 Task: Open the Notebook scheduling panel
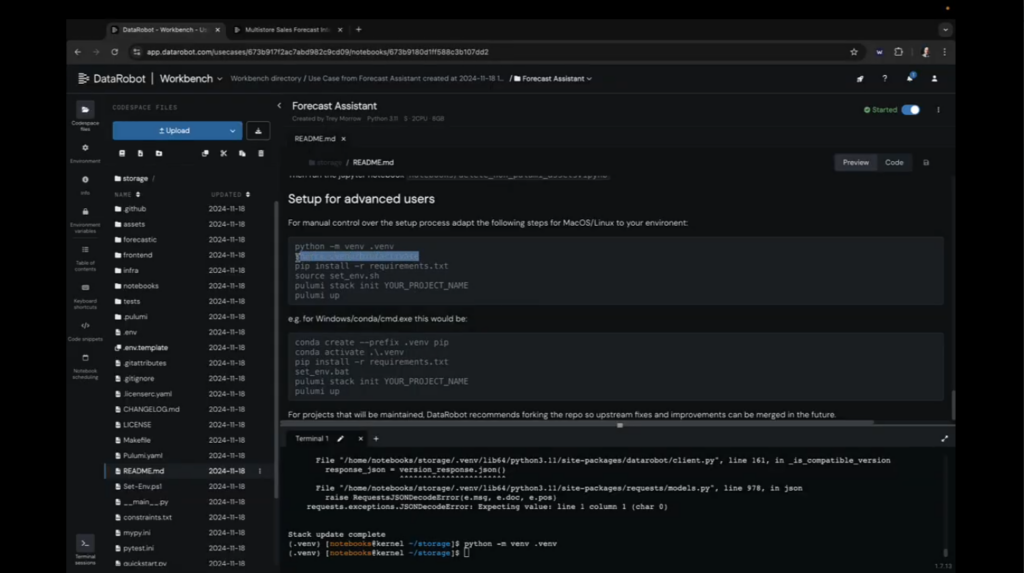[x=85, y=367]
